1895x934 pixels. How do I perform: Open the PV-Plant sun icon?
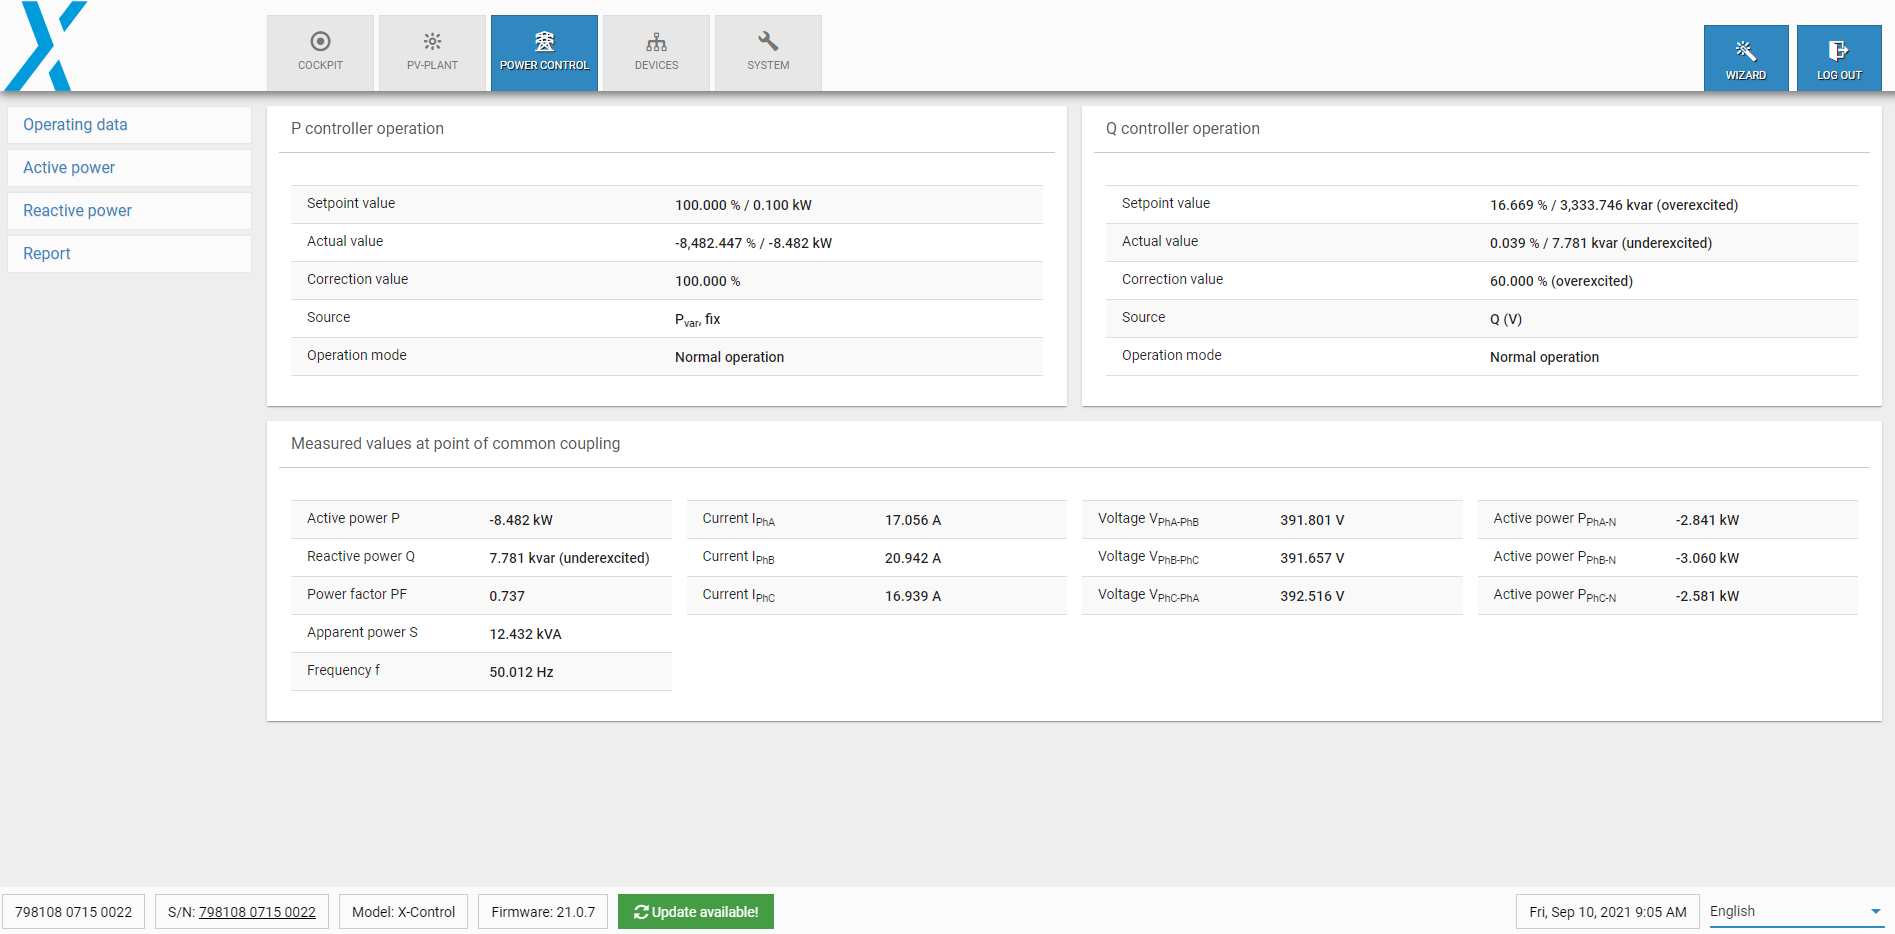pyautogui.click(x=432, y=42)
